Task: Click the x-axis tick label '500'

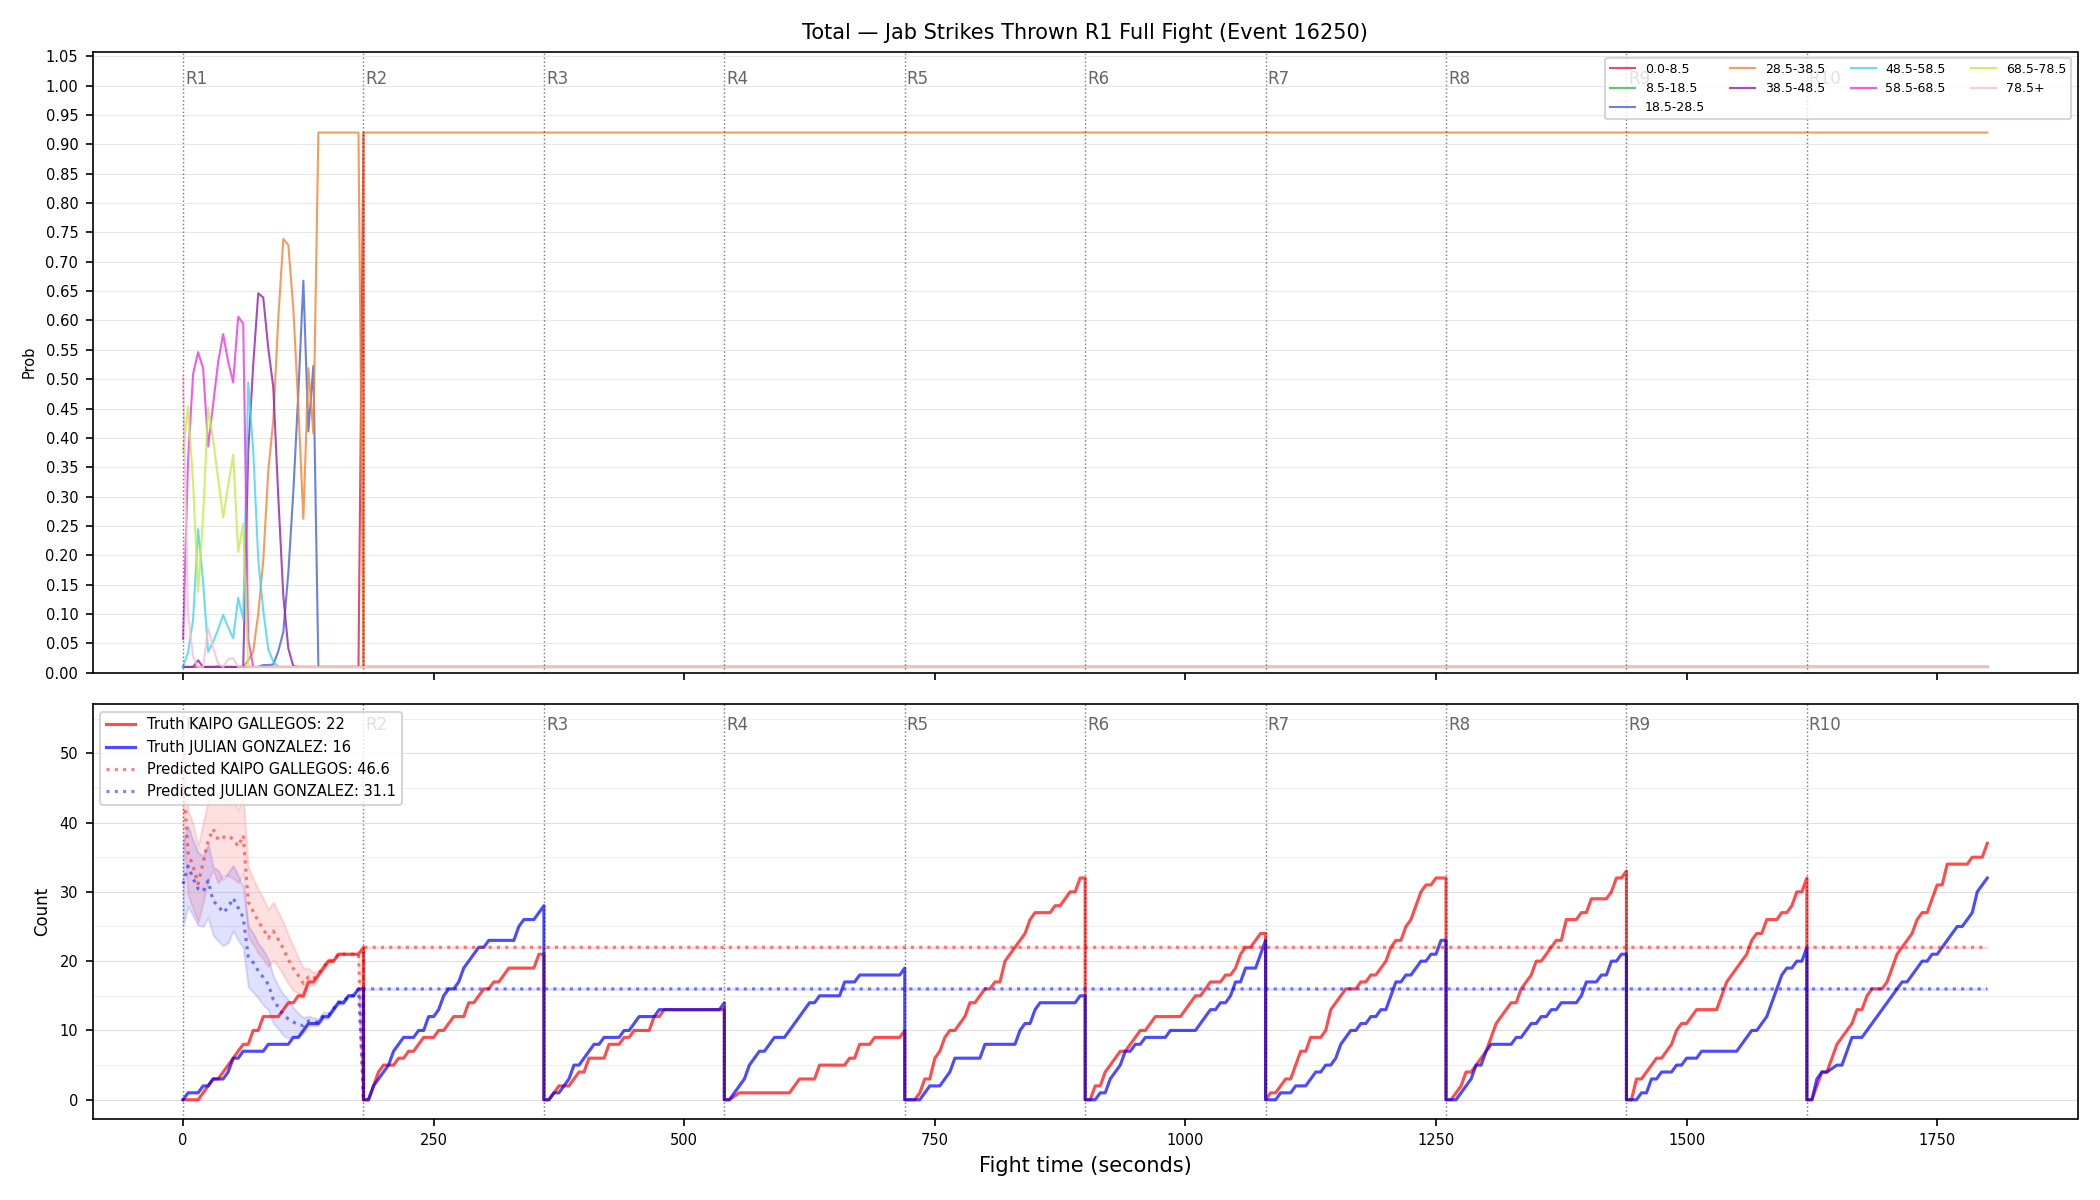Action: [684, 1139]
